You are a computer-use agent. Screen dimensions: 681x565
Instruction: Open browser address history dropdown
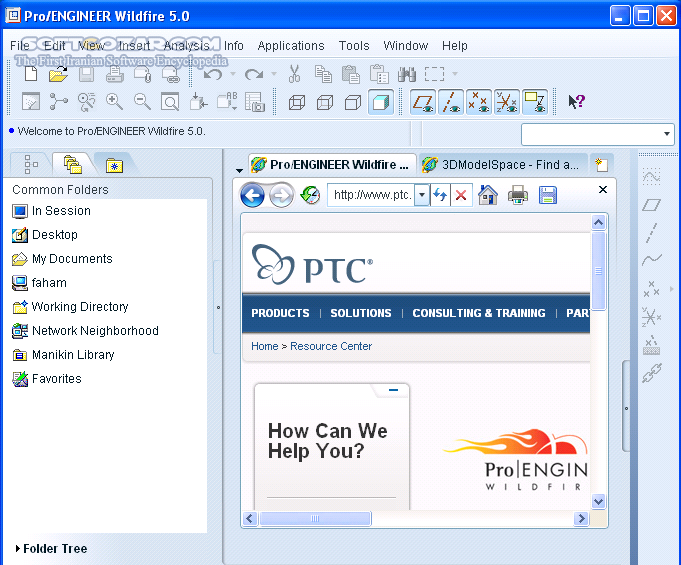pyautogui.click(x=422, y=195)
